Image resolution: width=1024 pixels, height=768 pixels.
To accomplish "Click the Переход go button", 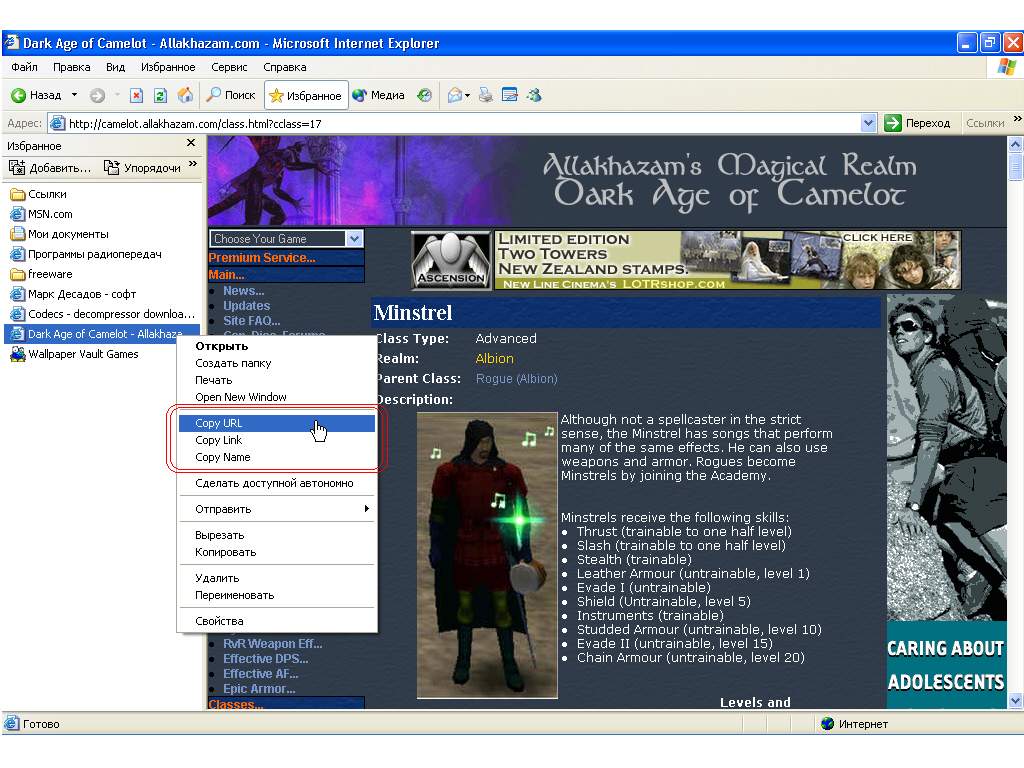I will click(918, 123).
